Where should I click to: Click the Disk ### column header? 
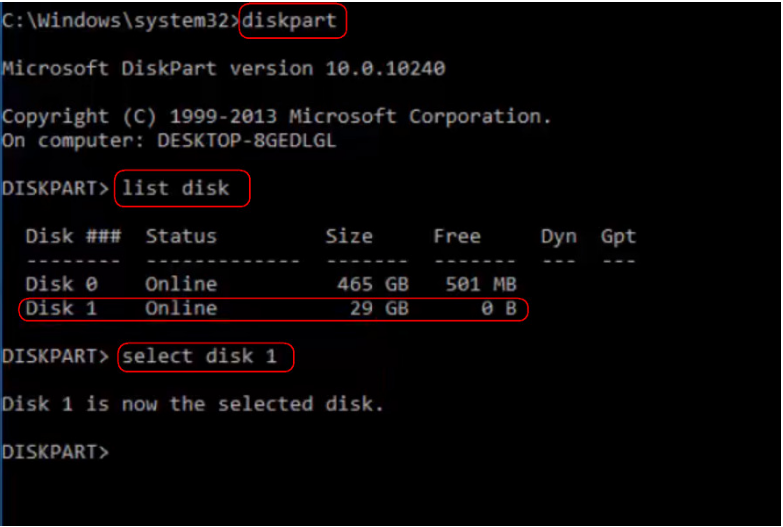pos(73,236)
